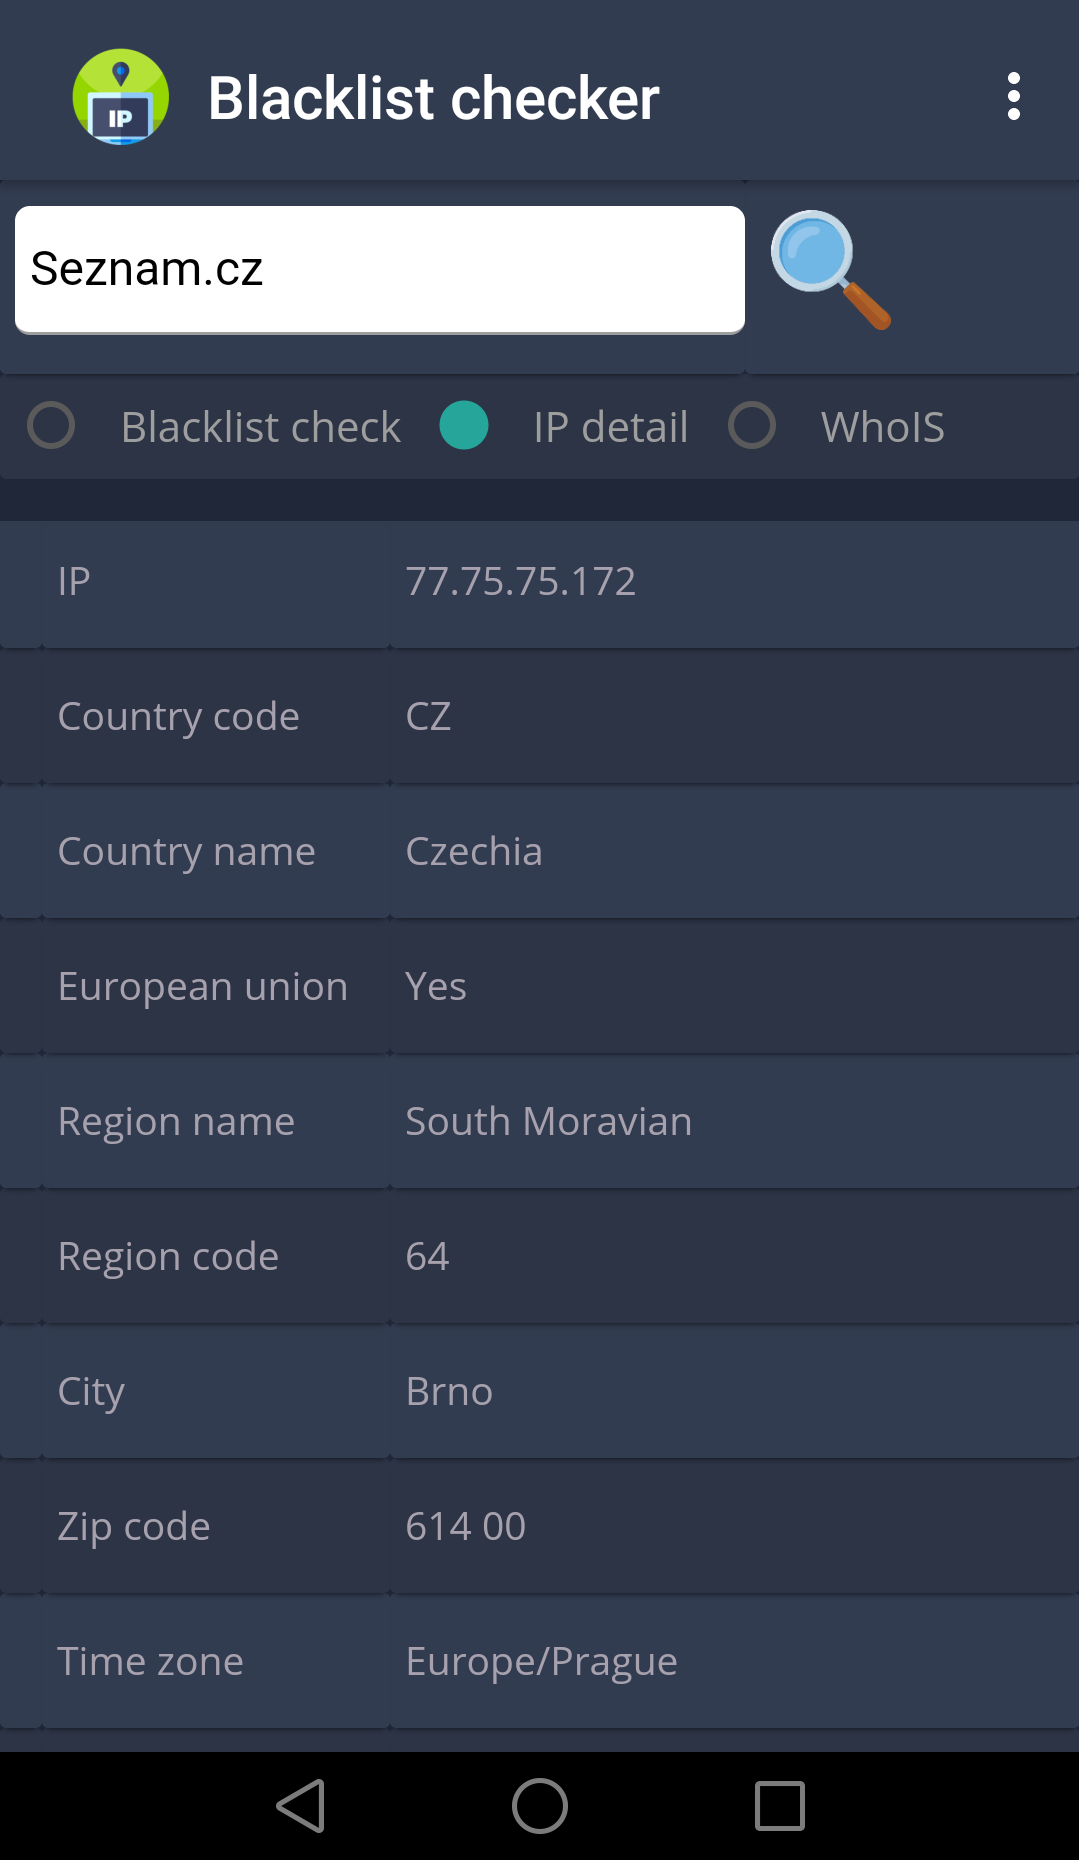
Task: Tap the IP address 77.75.75.172 value
Action: click(x=520, y=582)
